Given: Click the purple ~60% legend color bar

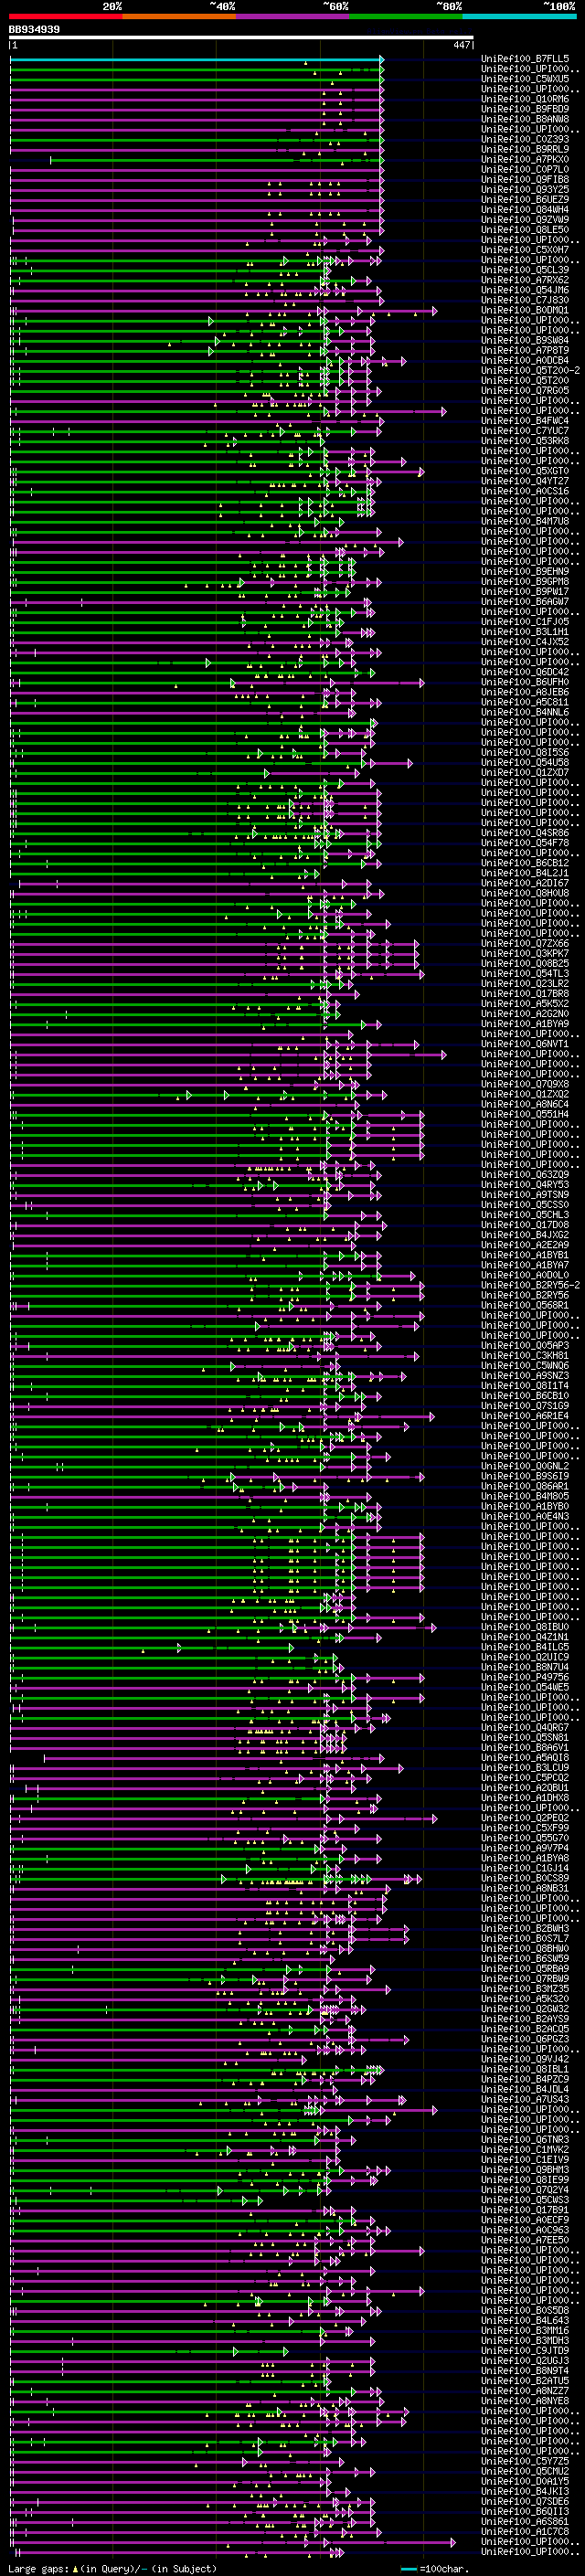Looking at the screenshot, I should pyautogui.click(x=293, y=16).
